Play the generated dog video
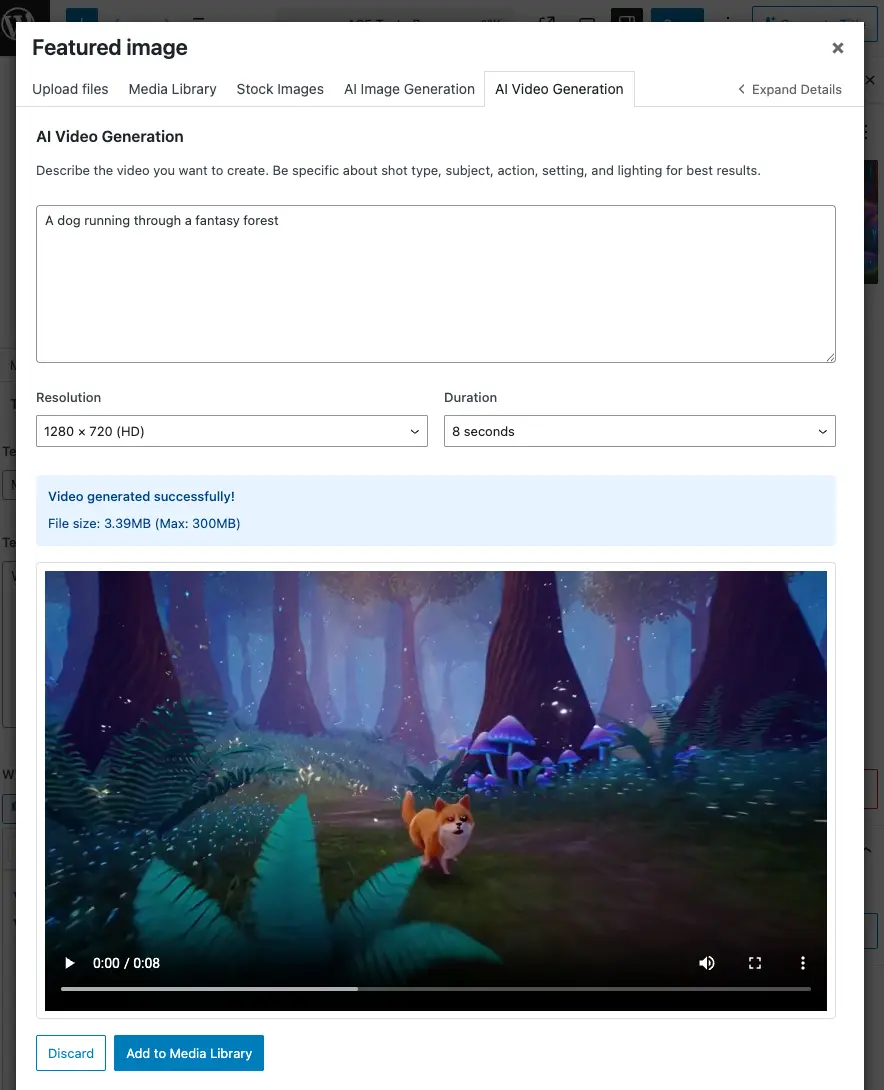Image resolution: width=884 pixels, height=1090 pixels. click(70, 963)
